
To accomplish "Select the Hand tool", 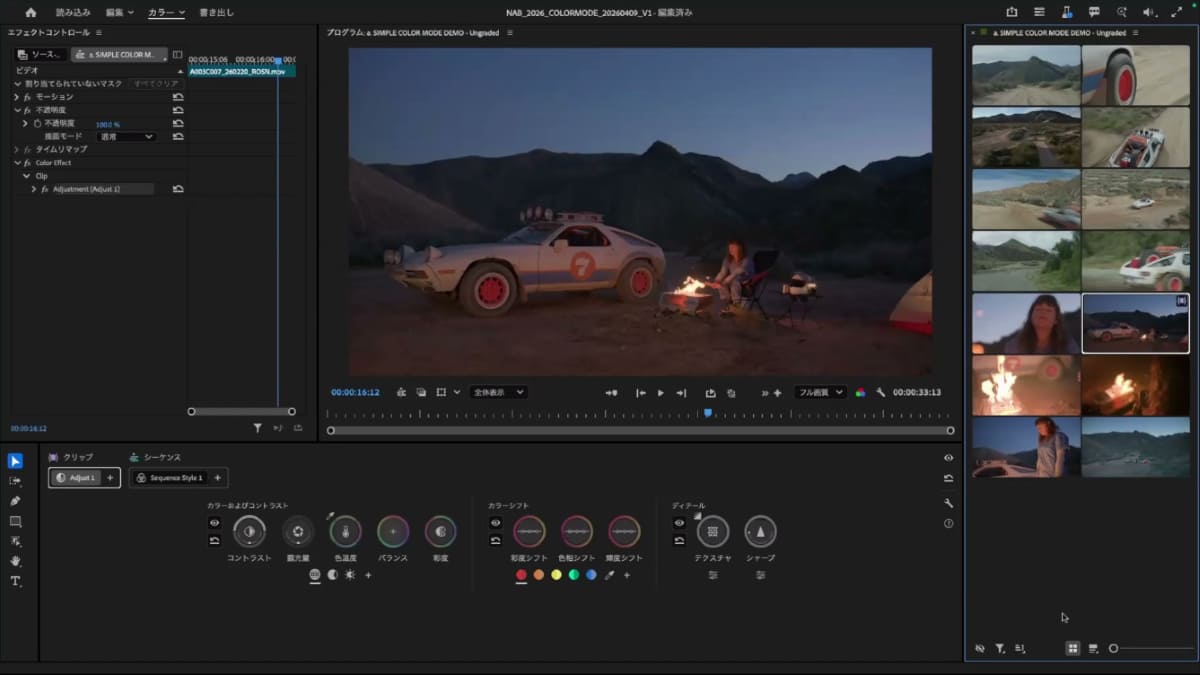I will [15, 561].
